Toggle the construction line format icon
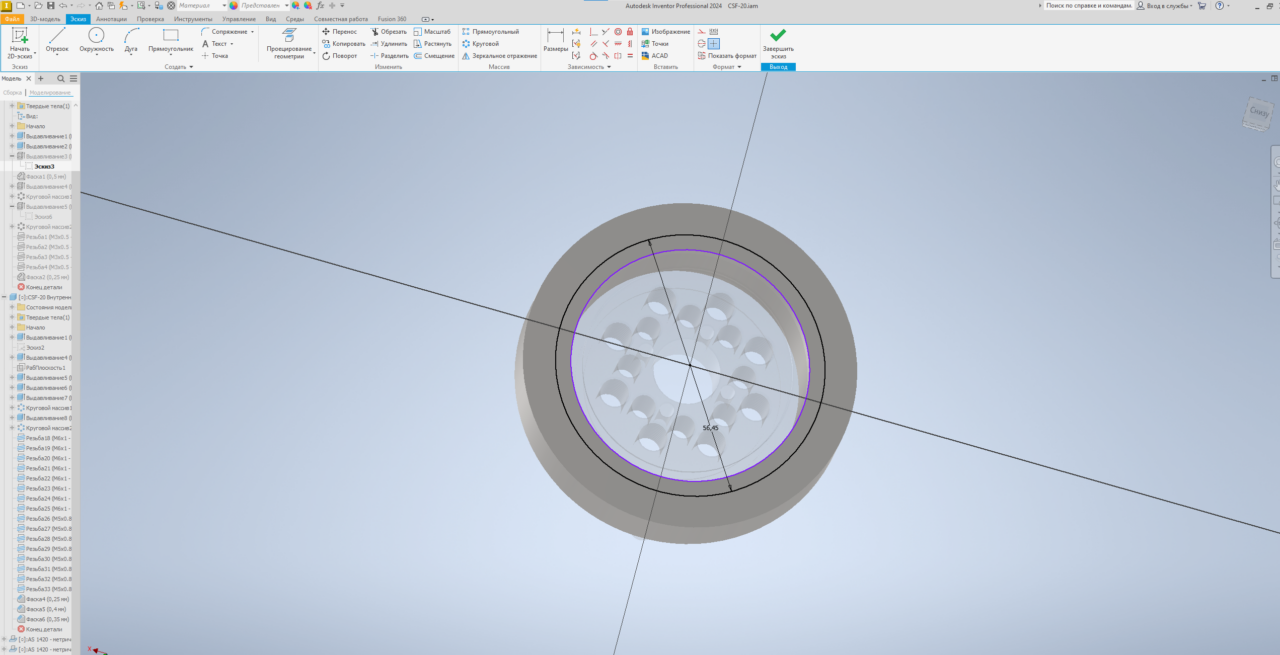The image size is (1280, 655). click(x=701, y=32)
